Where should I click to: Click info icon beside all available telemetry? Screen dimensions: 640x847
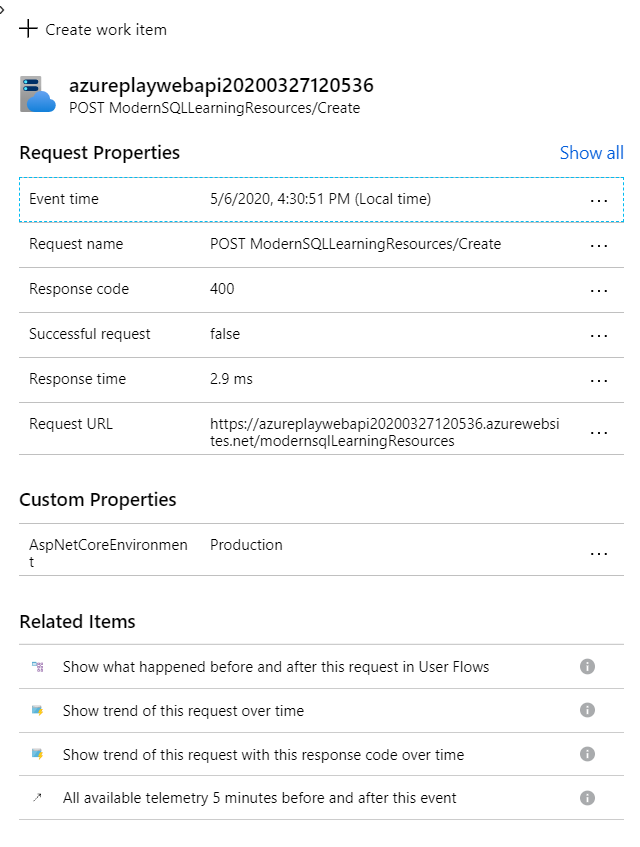pos(587,798)
